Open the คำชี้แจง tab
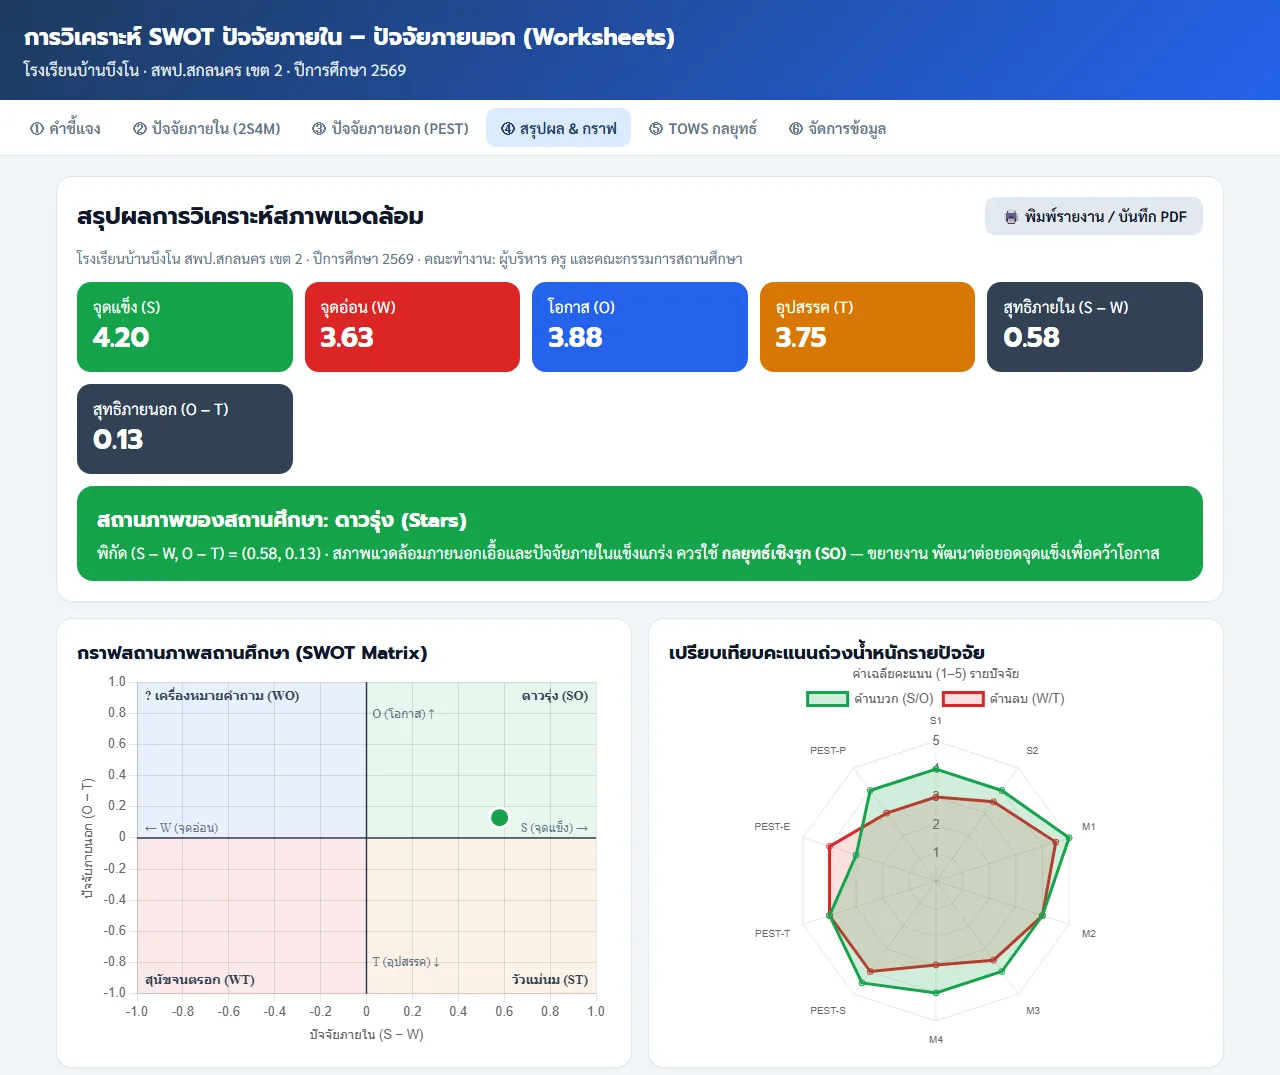The height and width of the screenshot is (1075, 1280). pos(66,128)
